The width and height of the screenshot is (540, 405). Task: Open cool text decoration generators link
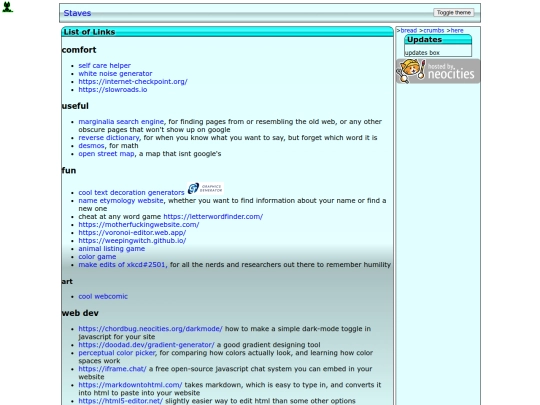point(131,193)
